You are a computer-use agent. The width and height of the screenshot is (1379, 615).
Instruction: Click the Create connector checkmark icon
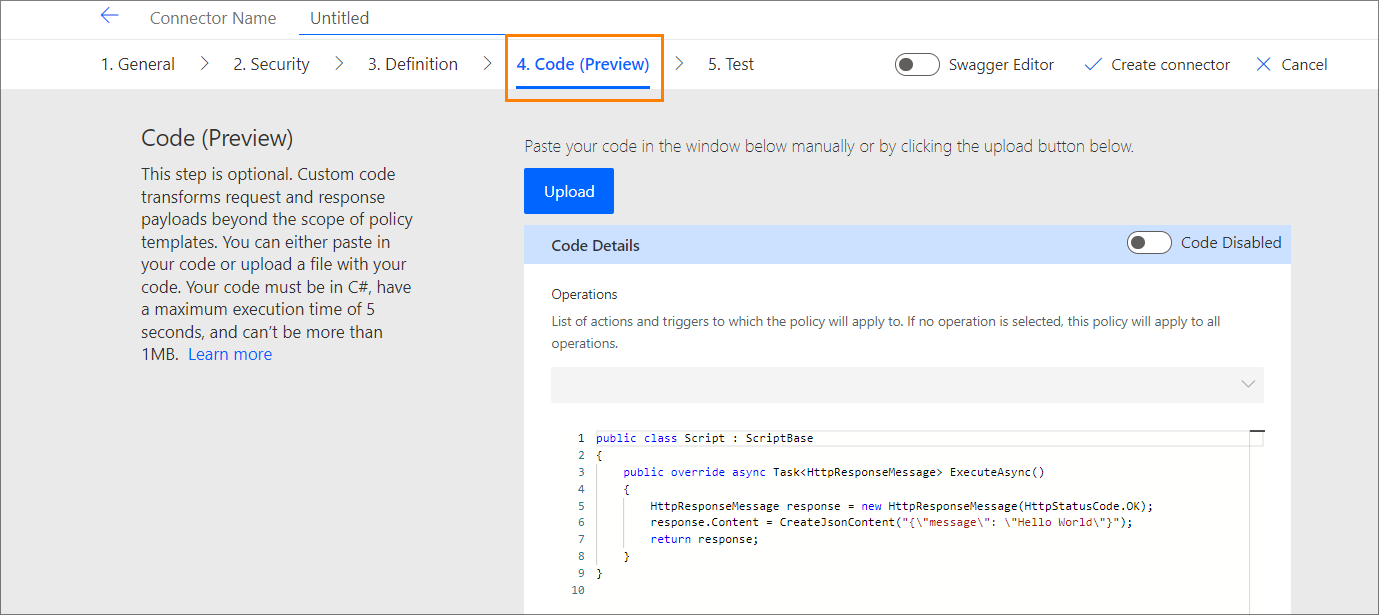coord(1093,64)
